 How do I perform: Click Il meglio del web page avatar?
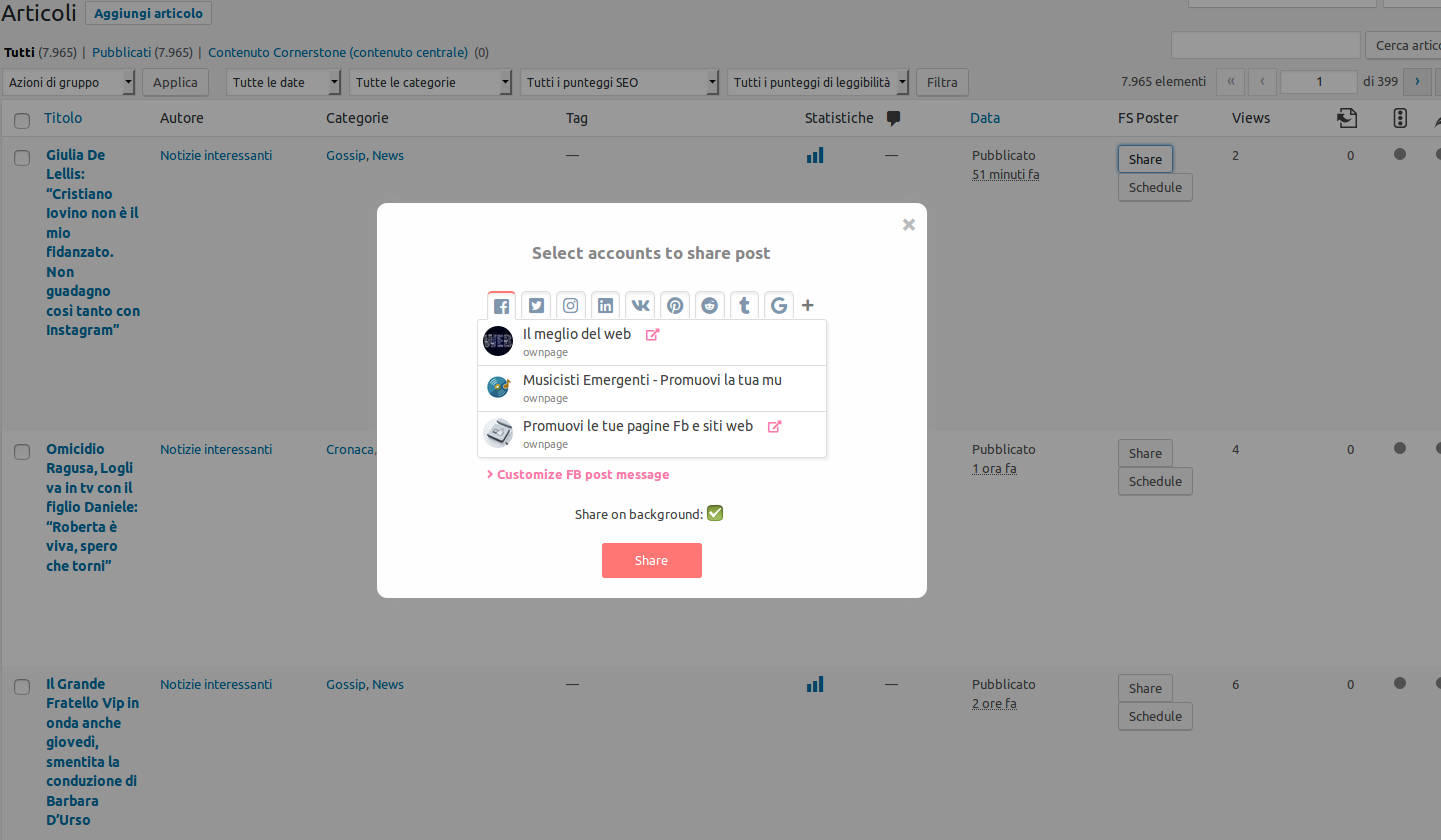click(498, 342)
